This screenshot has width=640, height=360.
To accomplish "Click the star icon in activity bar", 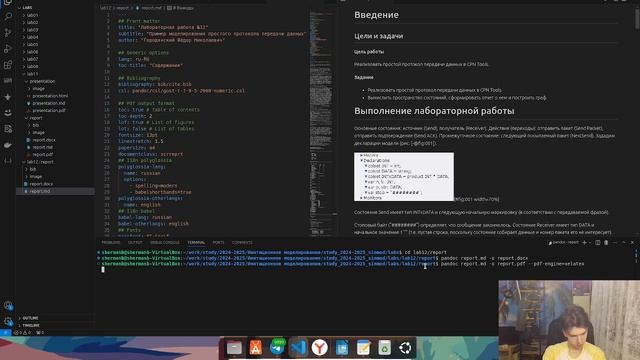I will coord(8,97).
